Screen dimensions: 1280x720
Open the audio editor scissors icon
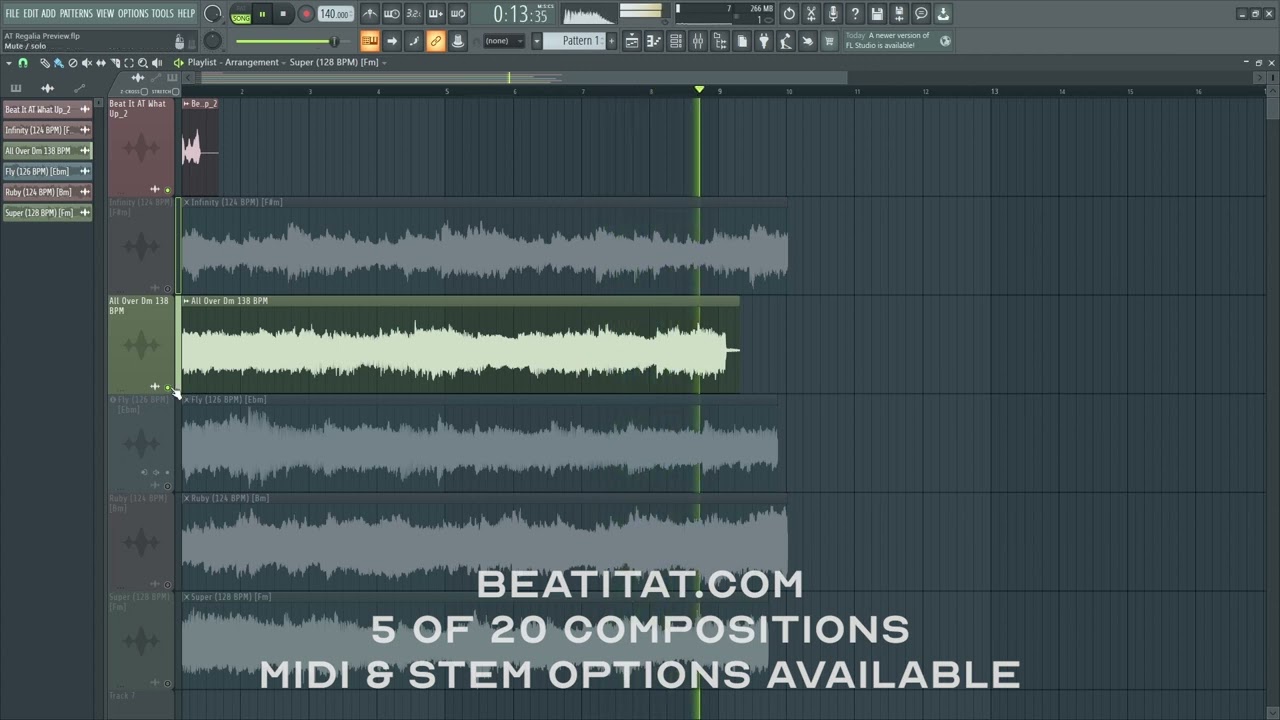pos(811,14)
